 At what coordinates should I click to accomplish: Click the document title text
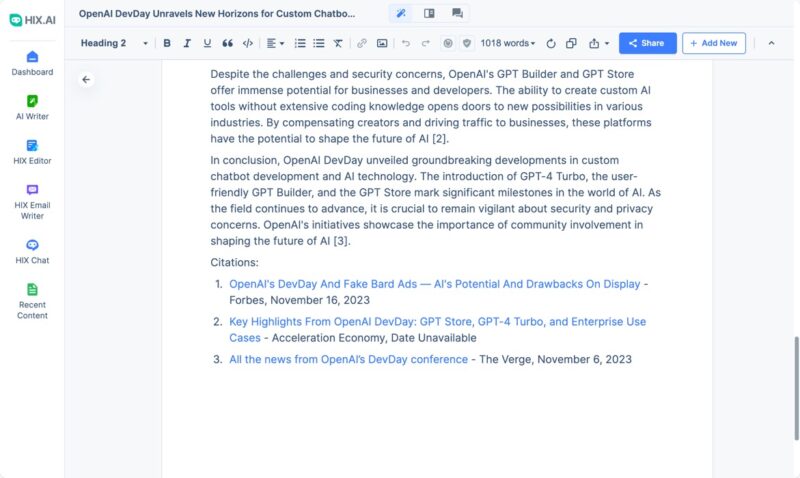click(x=217, y=14)
